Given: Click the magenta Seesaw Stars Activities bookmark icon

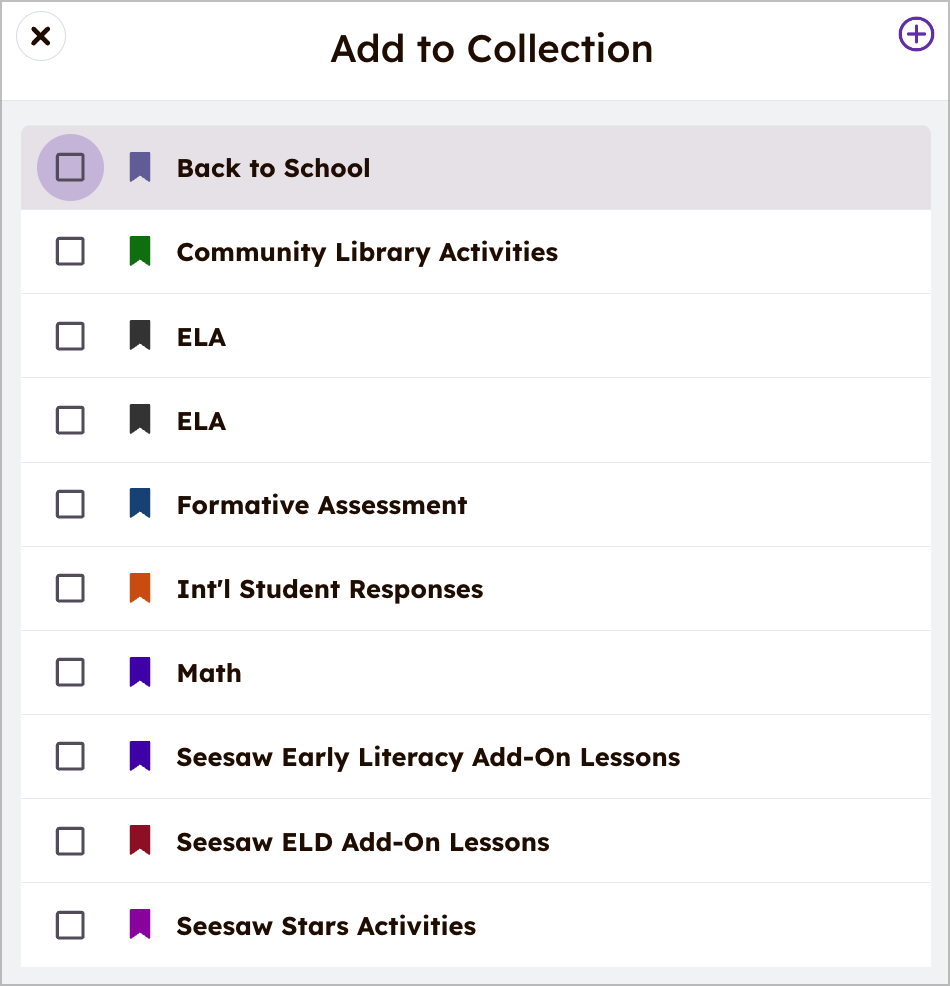Looking at the screenshot, I should click(x=140, y=924).
